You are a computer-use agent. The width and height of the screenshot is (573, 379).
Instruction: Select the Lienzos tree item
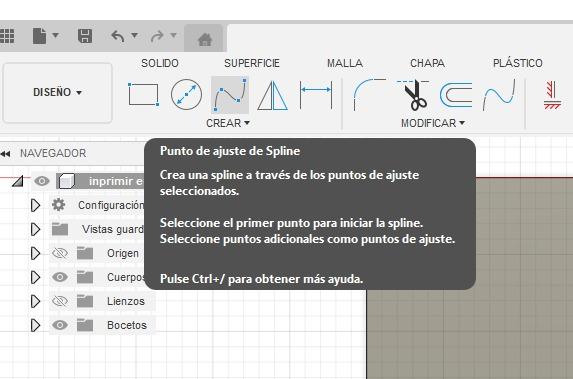click(126, 302)
